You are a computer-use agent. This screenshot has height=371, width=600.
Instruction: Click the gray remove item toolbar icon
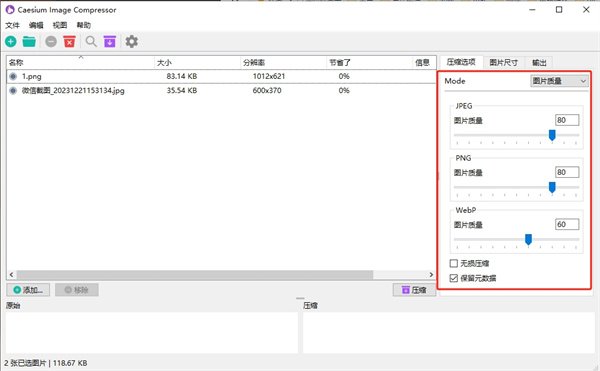click(51, 41)
